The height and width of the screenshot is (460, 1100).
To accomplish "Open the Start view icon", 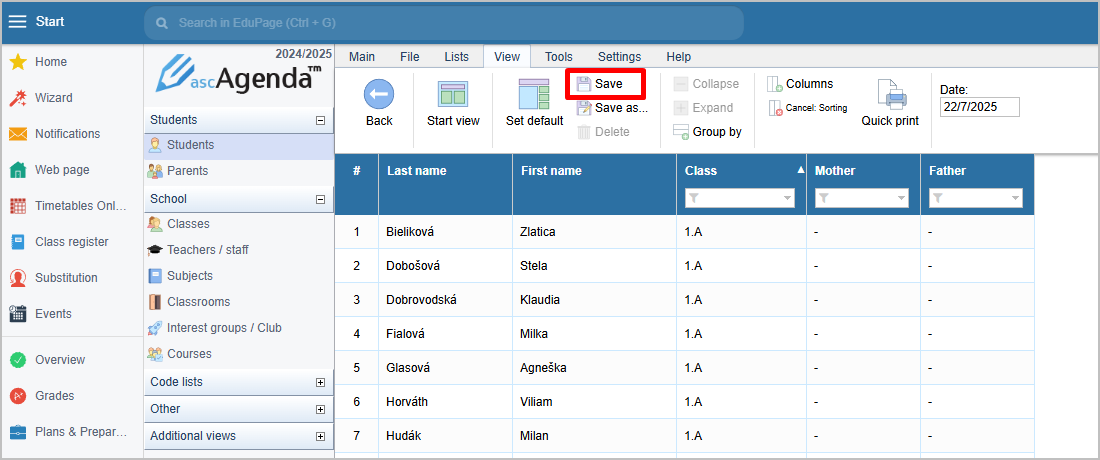I will tap(452, 95).
